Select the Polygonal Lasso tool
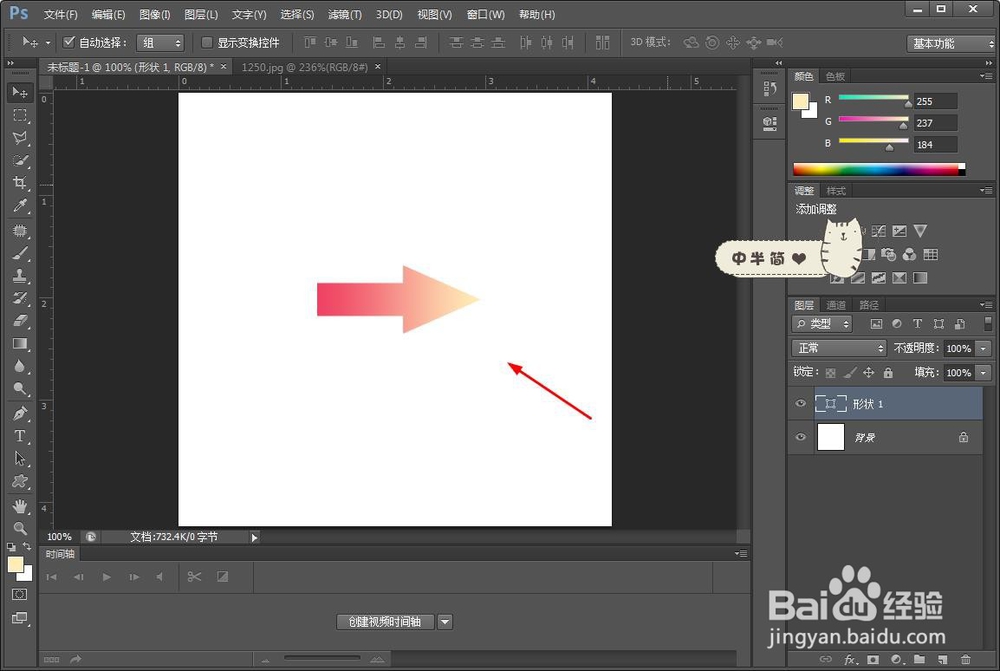1000x671 pixels. [20, 138]
